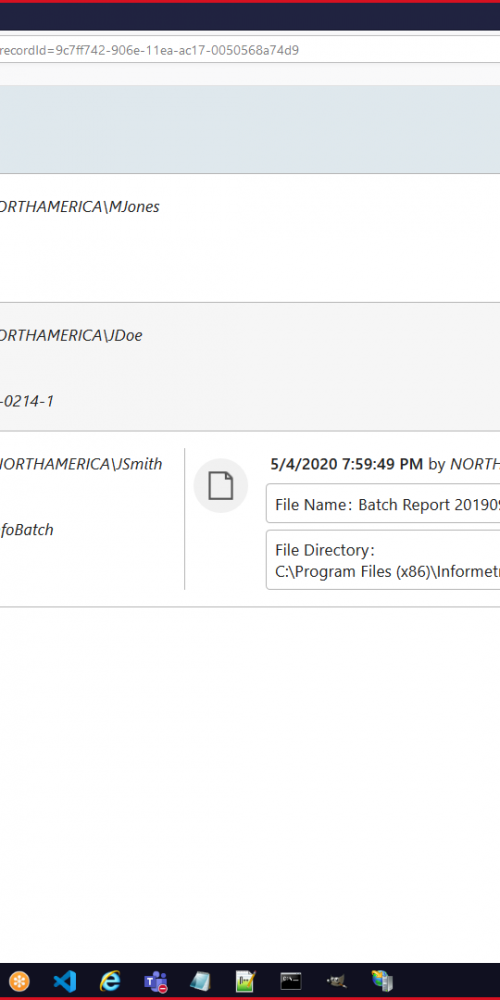Click the foBatch italic text
500x1000 pixels.
coord(27,530)
